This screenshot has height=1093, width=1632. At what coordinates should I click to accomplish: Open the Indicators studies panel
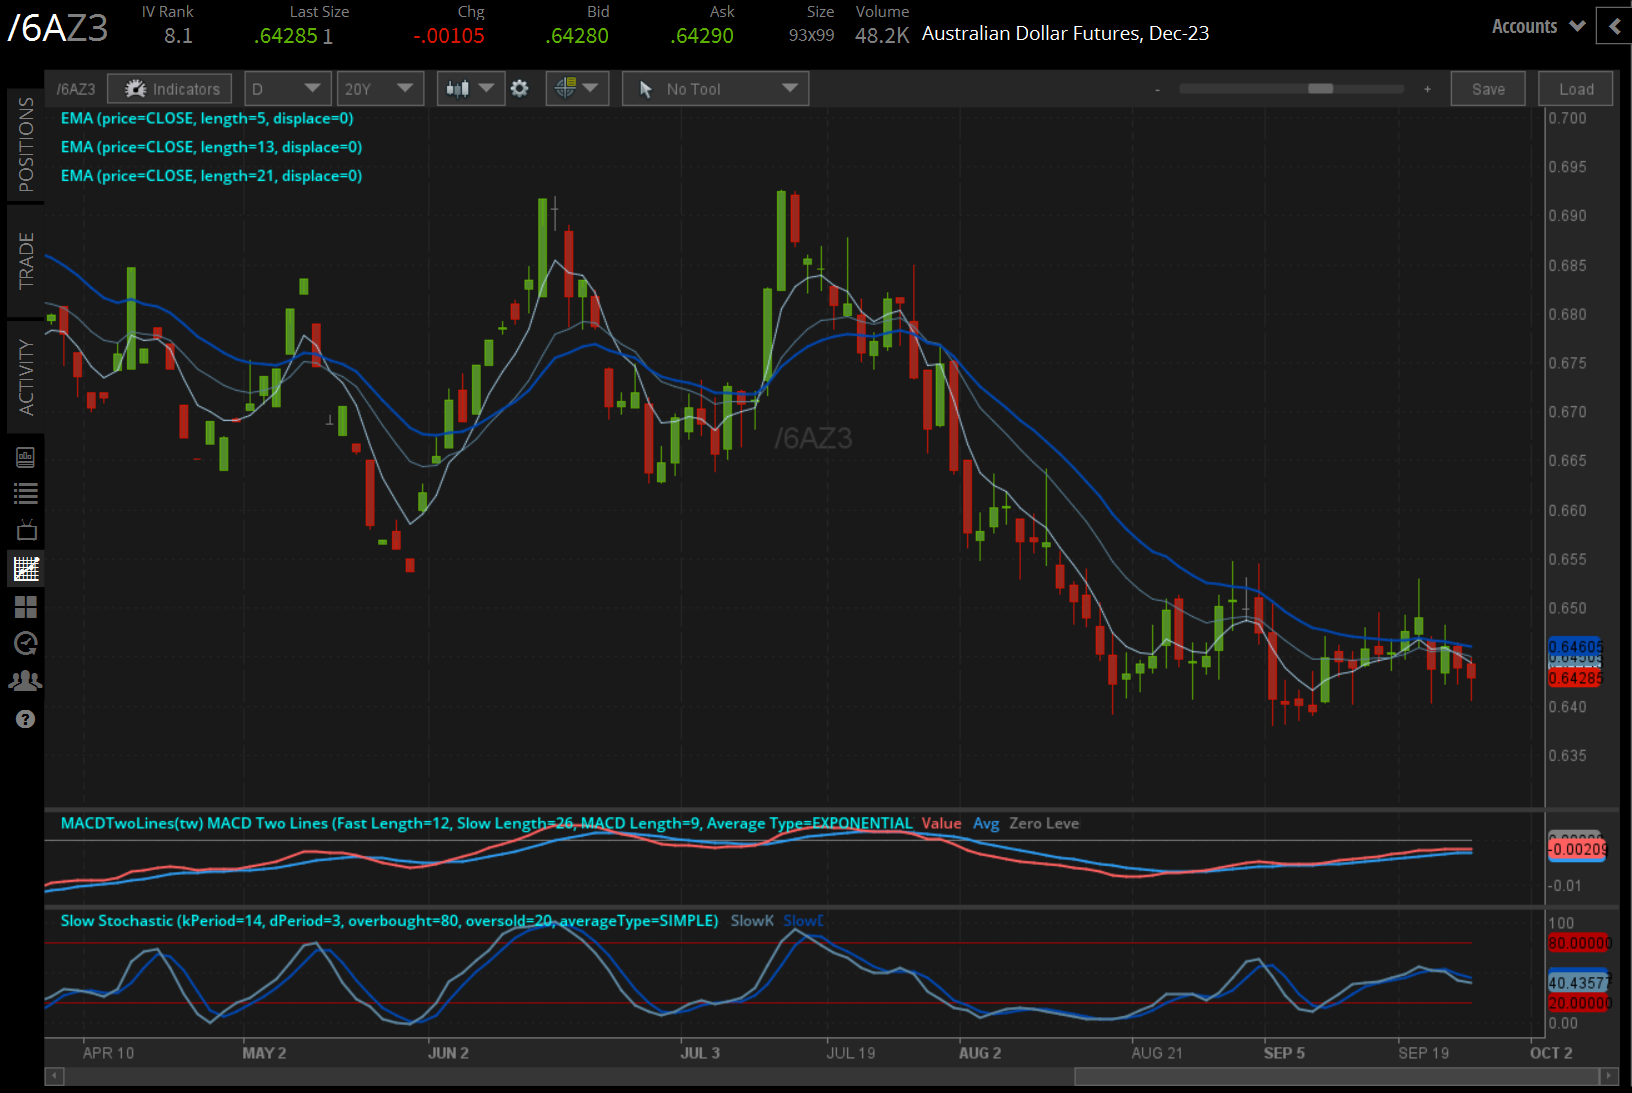click(170, 89)
